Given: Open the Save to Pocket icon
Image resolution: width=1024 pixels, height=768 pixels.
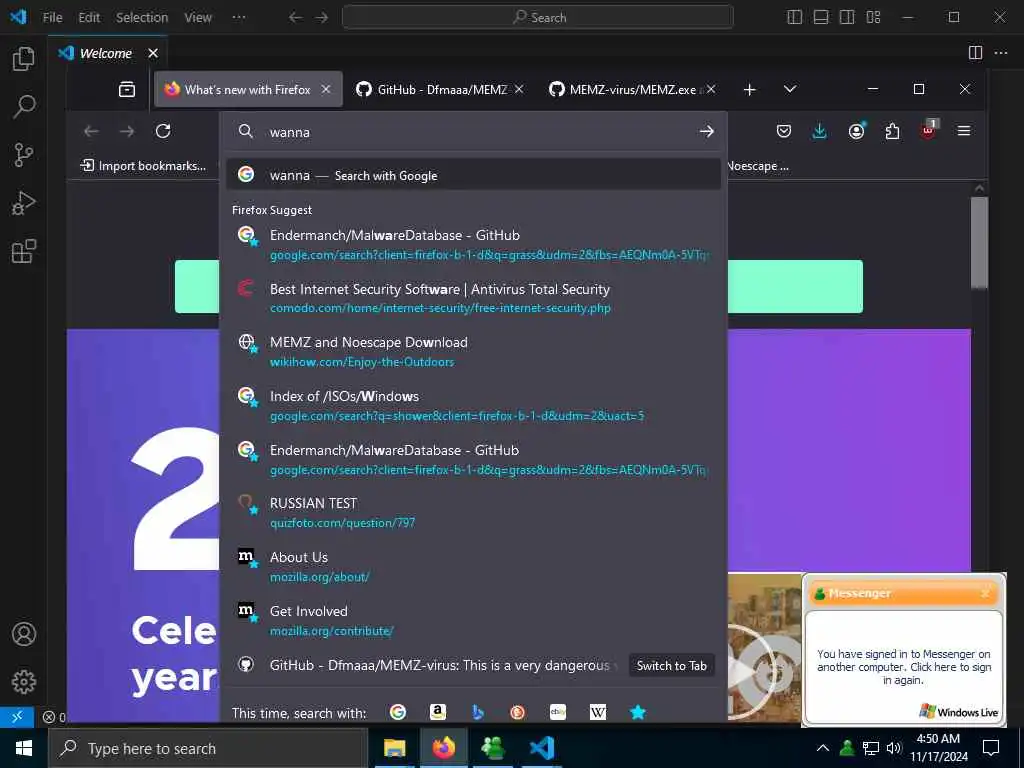Looking at the screenshot, I should point(784,131).
